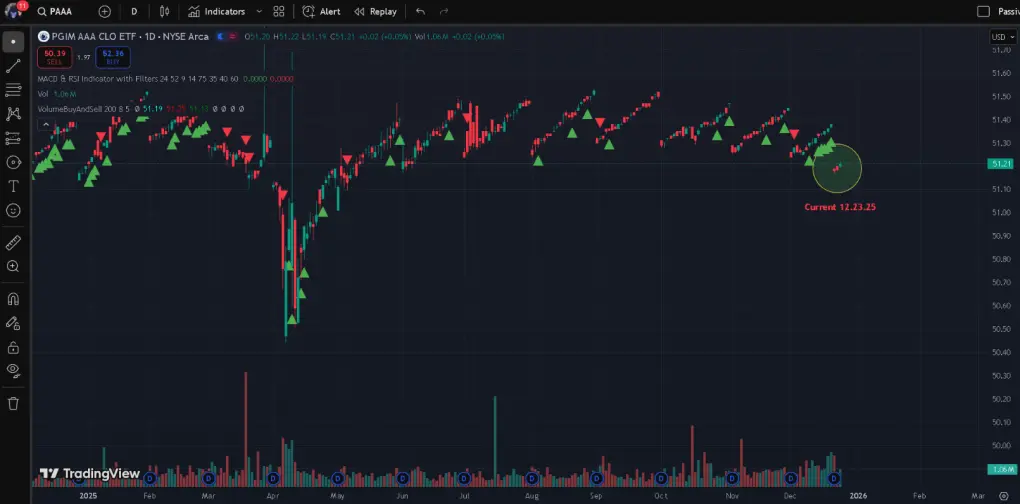Click the square layout icon beside Passiv
Image resolution: width=1020 pixels, height=504 pixels.
click(984, 12)
